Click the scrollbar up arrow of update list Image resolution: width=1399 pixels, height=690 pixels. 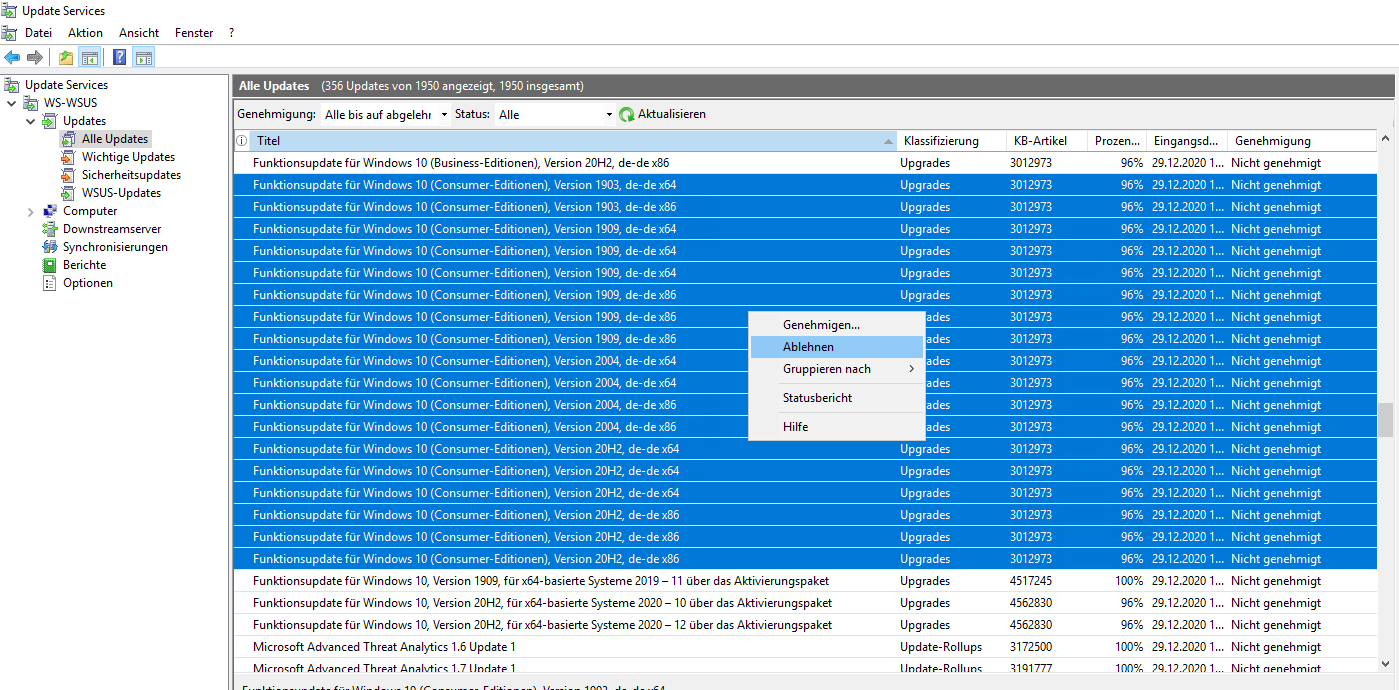click(x=1385, y=138)
